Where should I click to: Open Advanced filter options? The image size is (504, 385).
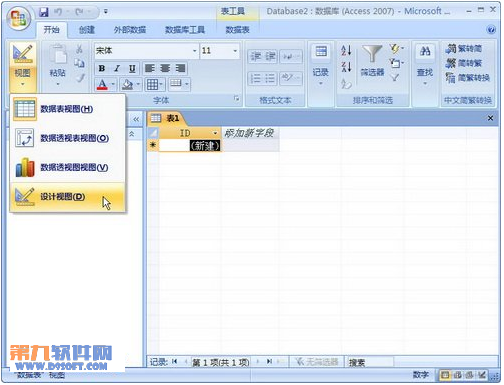pyautogui.click(x=396, y=63)
